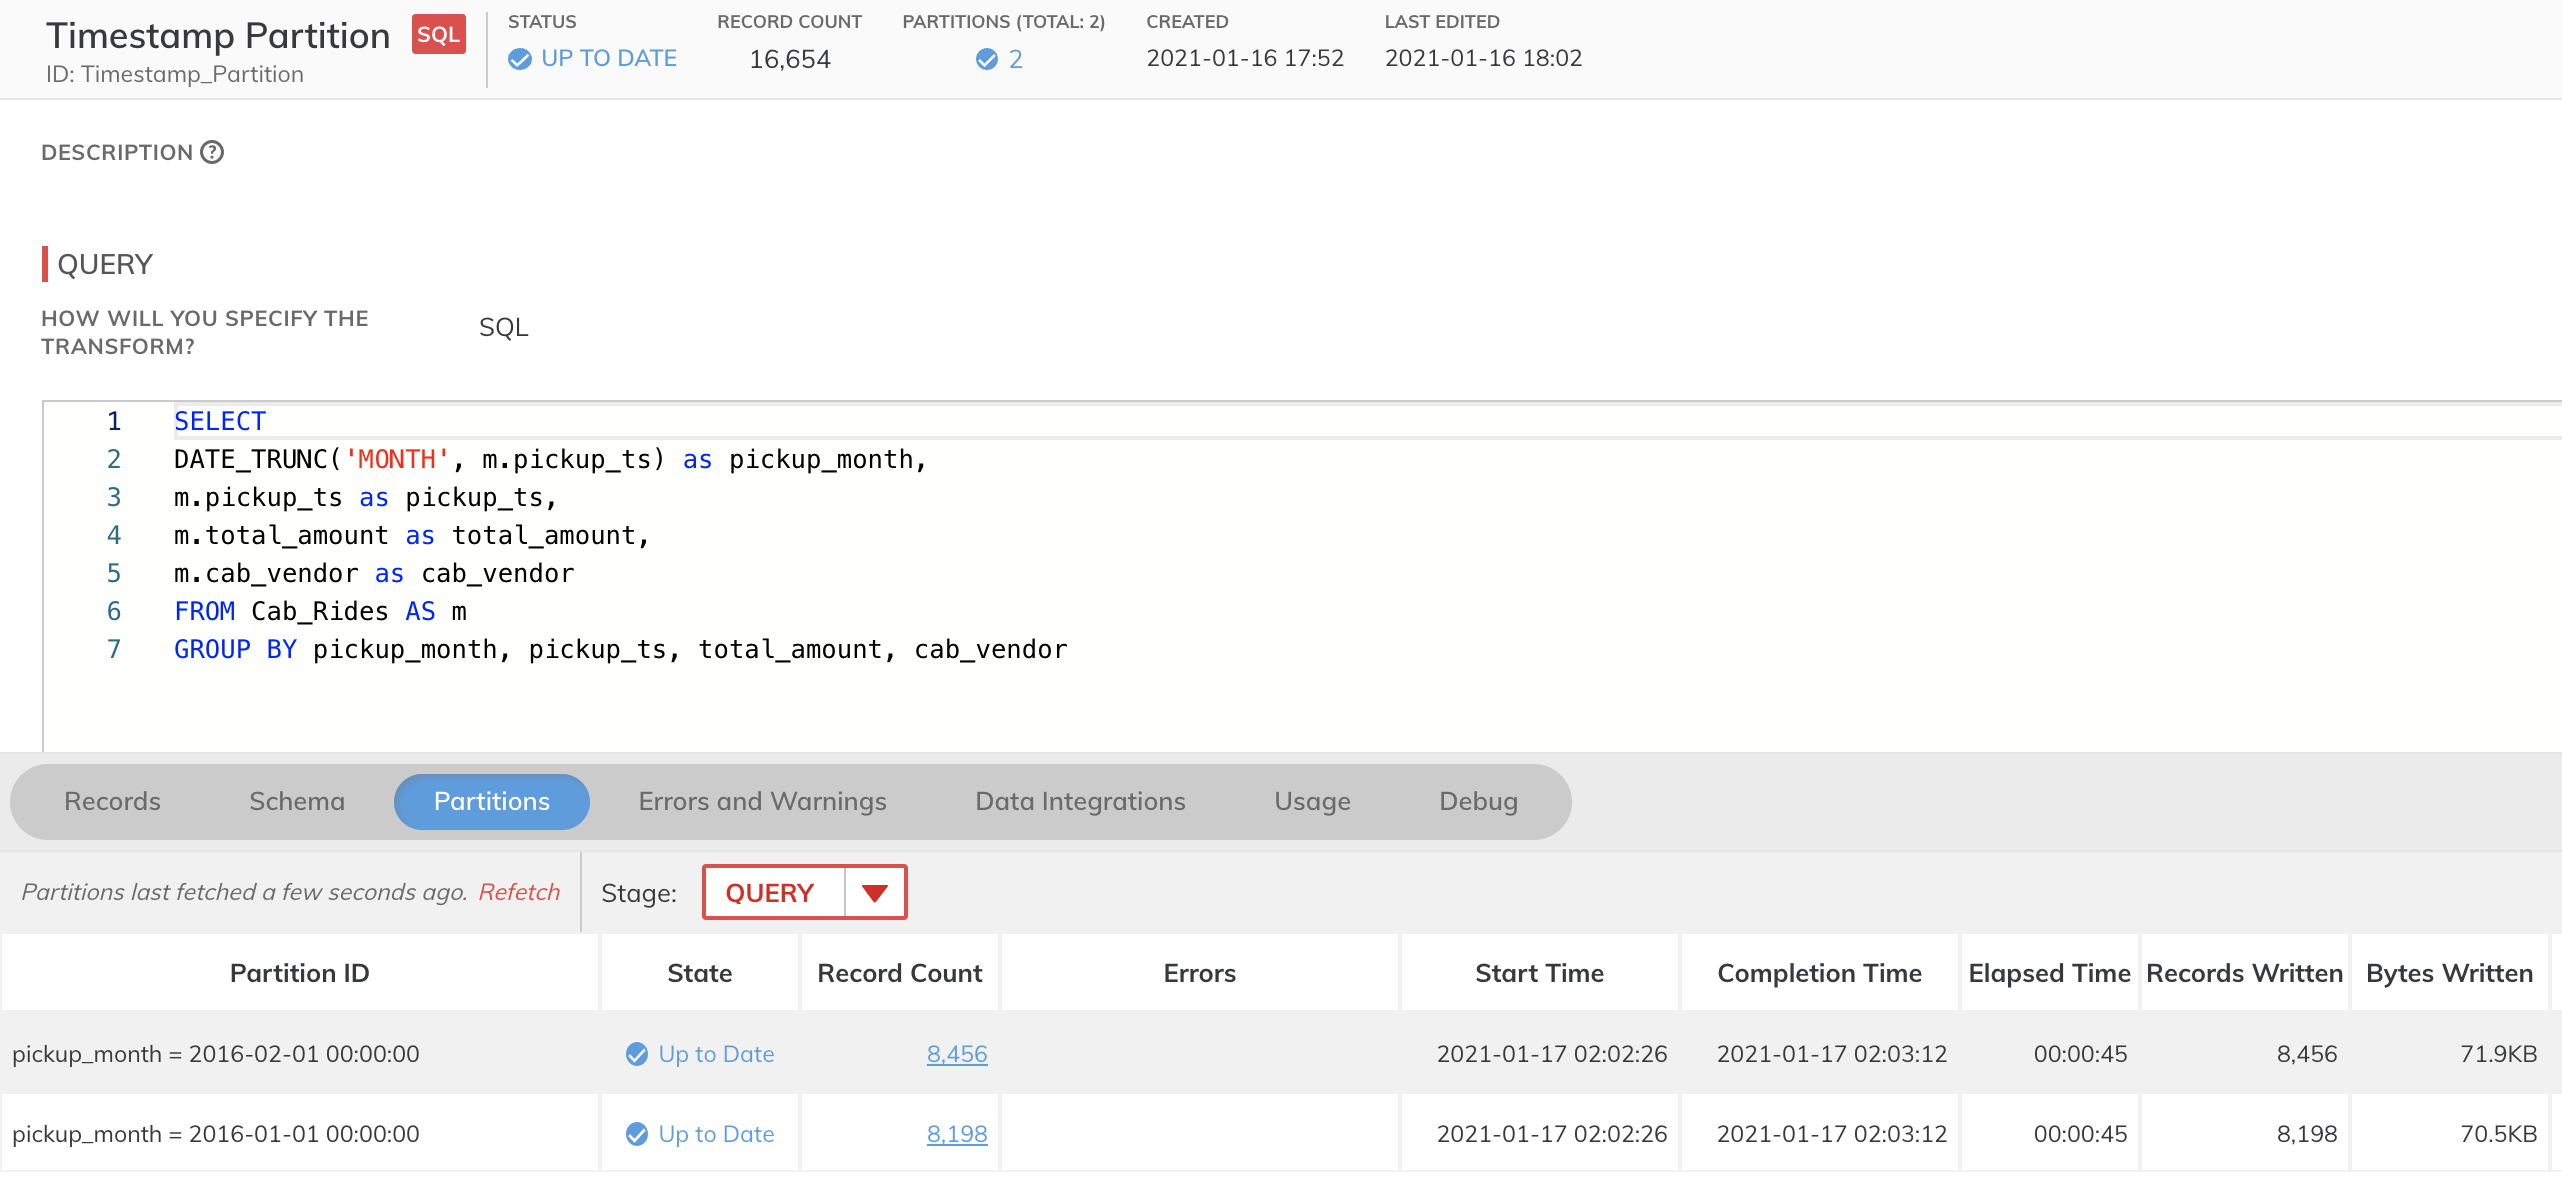The width and height of the screenshot is (2562, 1200).
Task: Go to Errors and Warnings tab
Action: [x=762, y=801]
